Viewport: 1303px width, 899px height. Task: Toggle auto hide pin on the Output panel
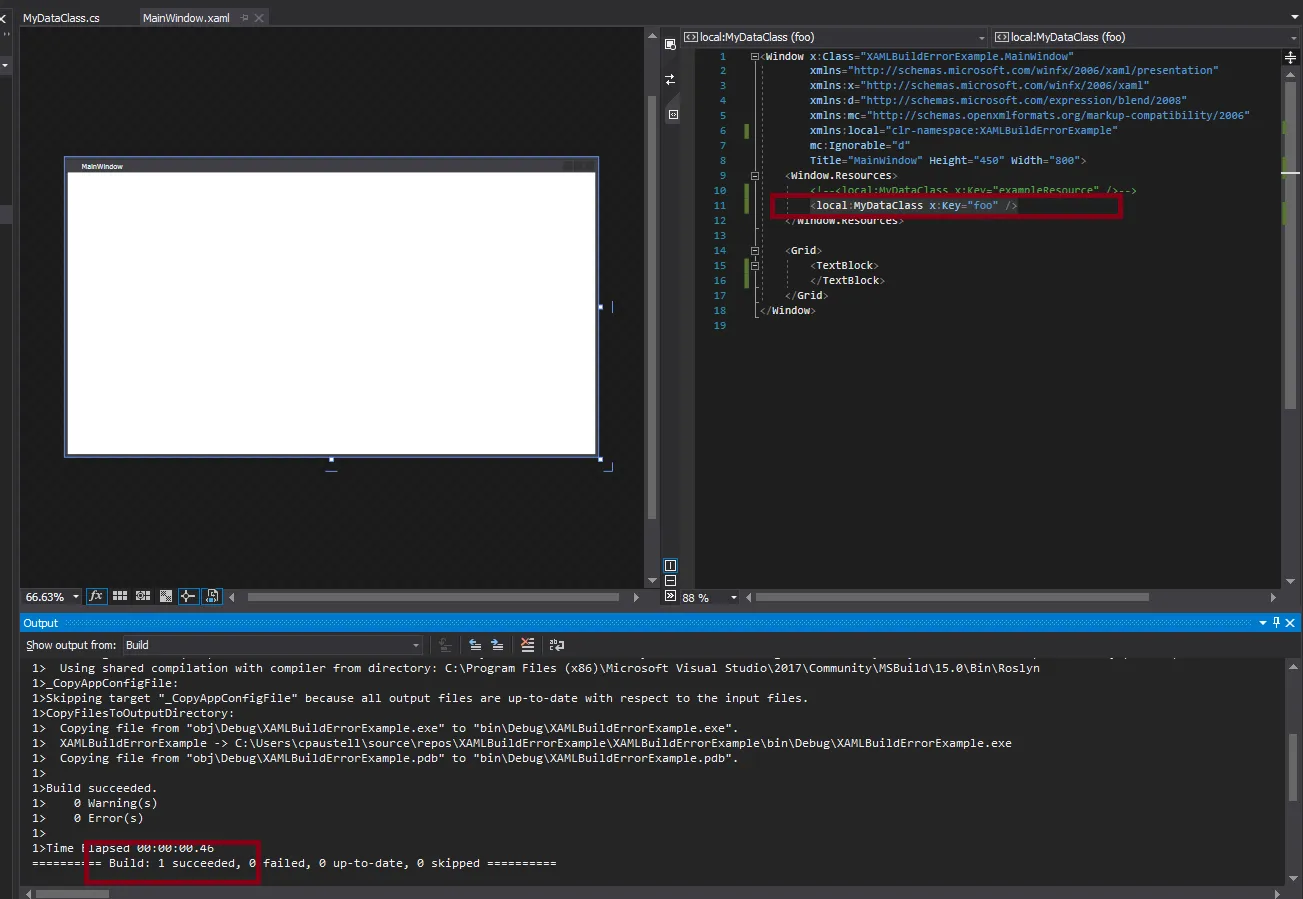1277,623
